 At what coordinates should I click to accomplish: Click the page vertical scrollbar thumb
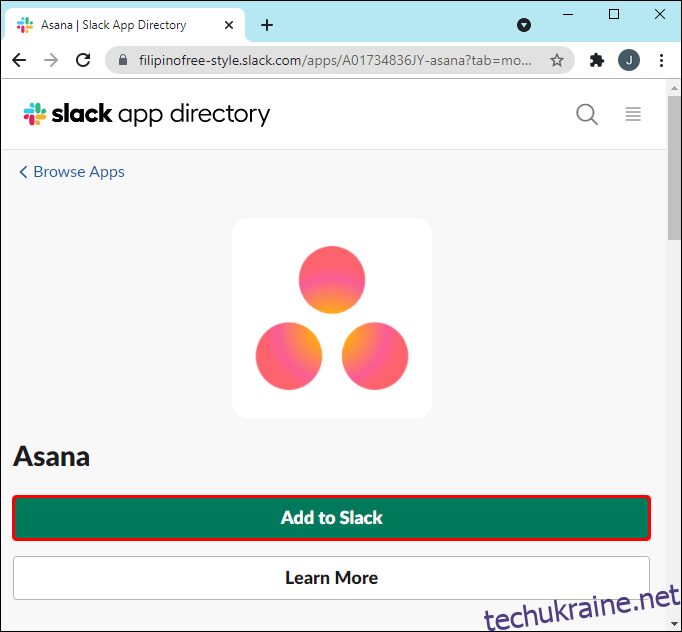674,167
